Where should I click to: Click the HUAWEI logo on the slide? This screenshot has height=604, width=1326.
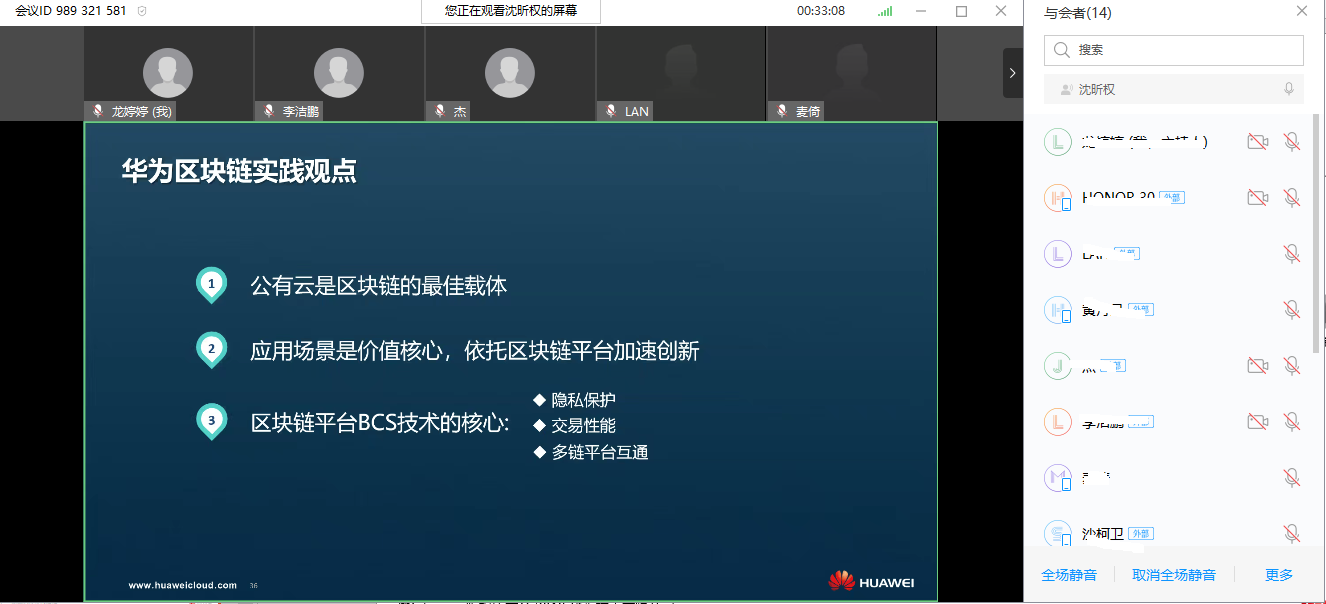tap(871, 581)
